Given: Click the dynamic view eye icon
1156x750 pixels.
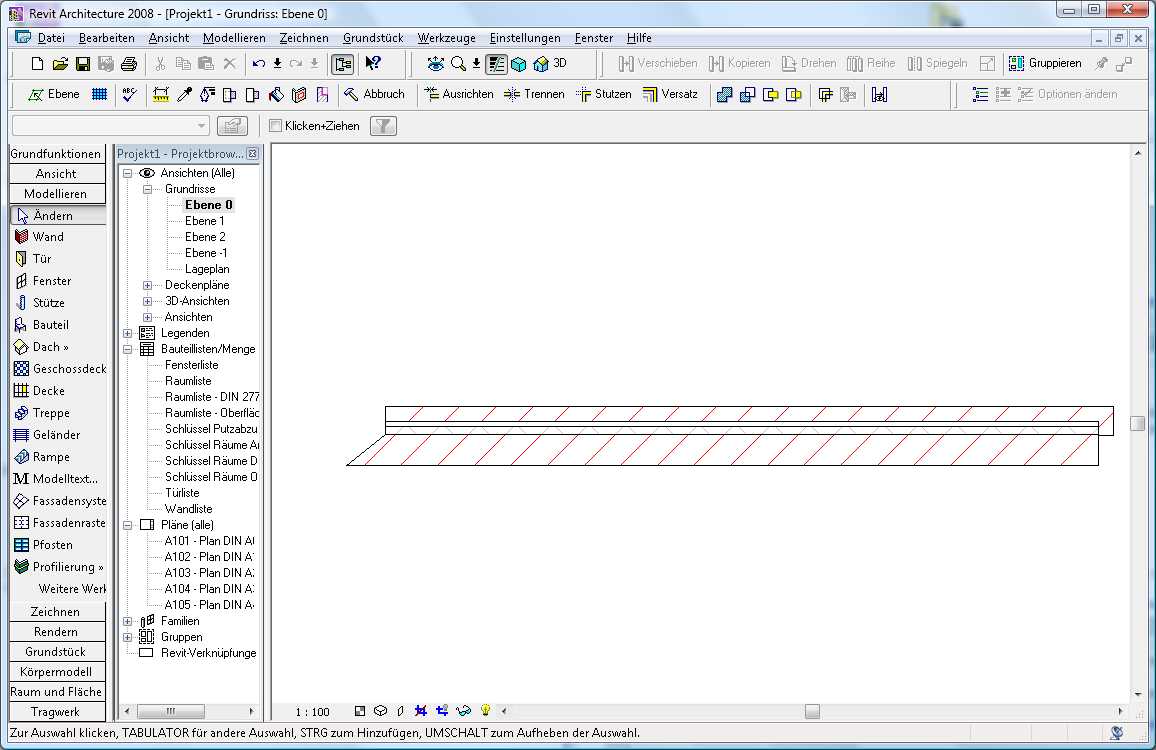Looking at the screenshot, I should pyautogui.click(x=436, y=64).
